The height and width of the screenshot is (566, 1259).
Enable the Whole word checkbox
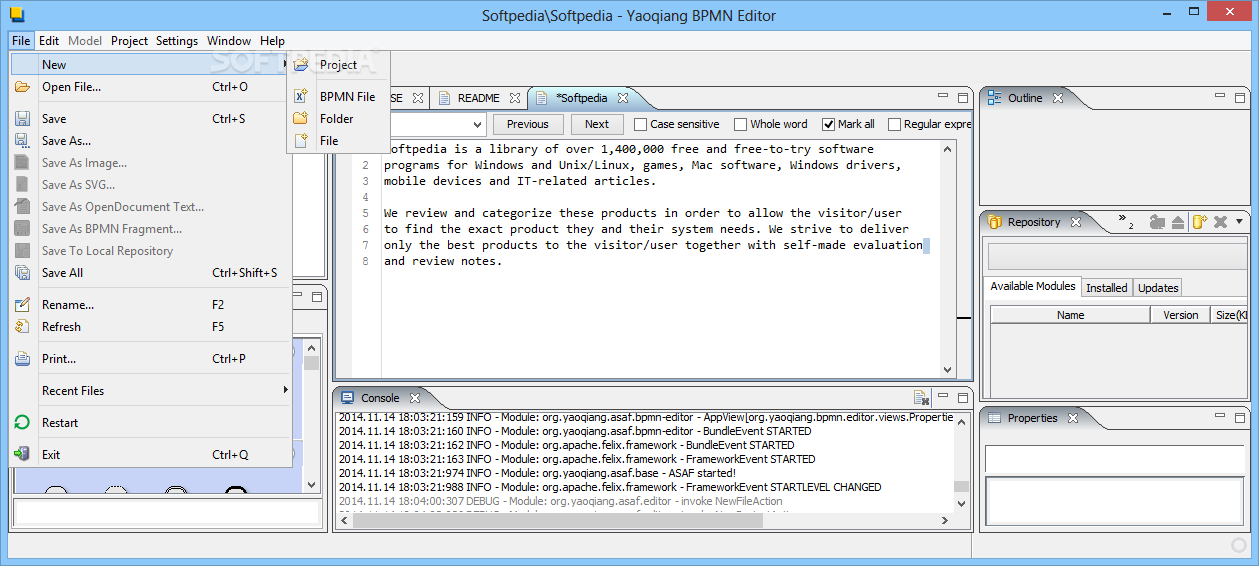tap(741, 125)
